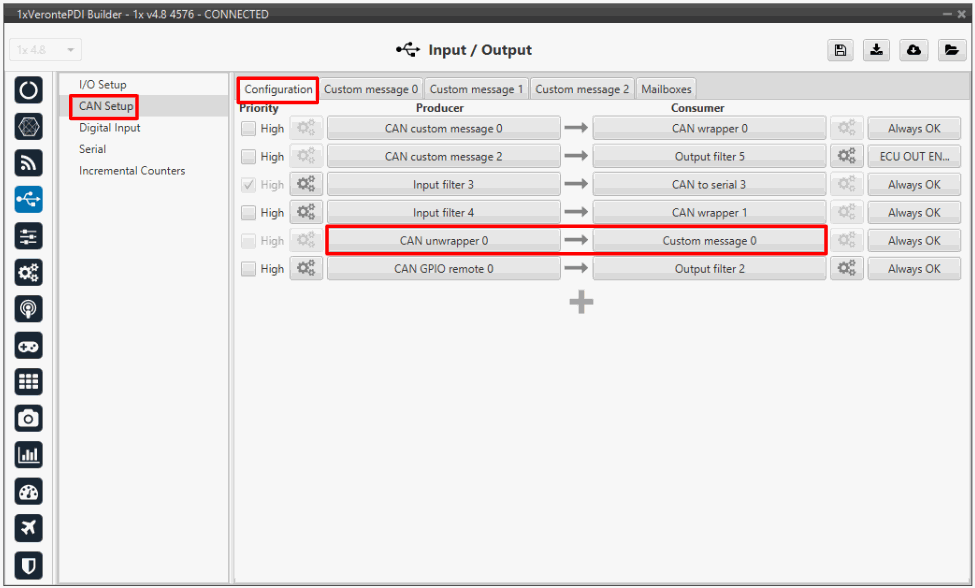975x588 pixels.
Task: Select Digital Input in the side list
Action: pyautogui.click(x=110, y=128)
